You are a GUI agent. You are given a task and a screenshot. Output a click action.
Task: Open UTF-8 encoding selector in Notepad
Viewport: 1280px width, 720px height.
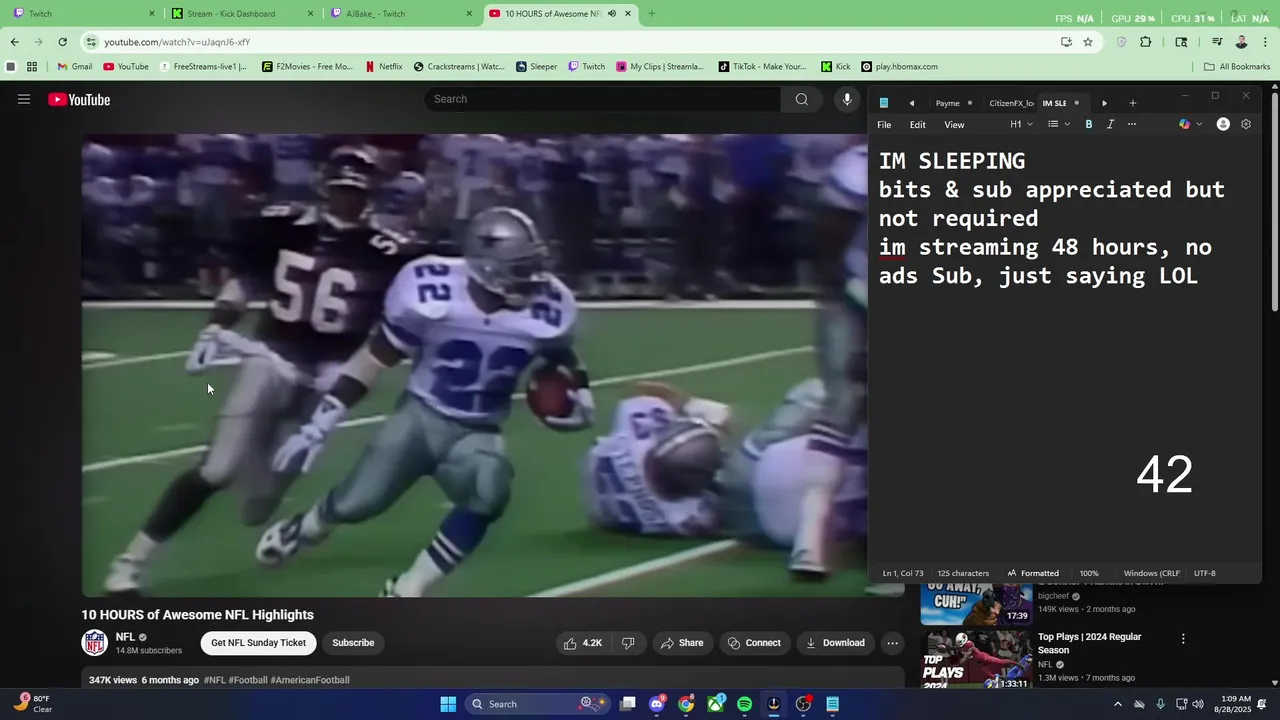click(1205, 573)
